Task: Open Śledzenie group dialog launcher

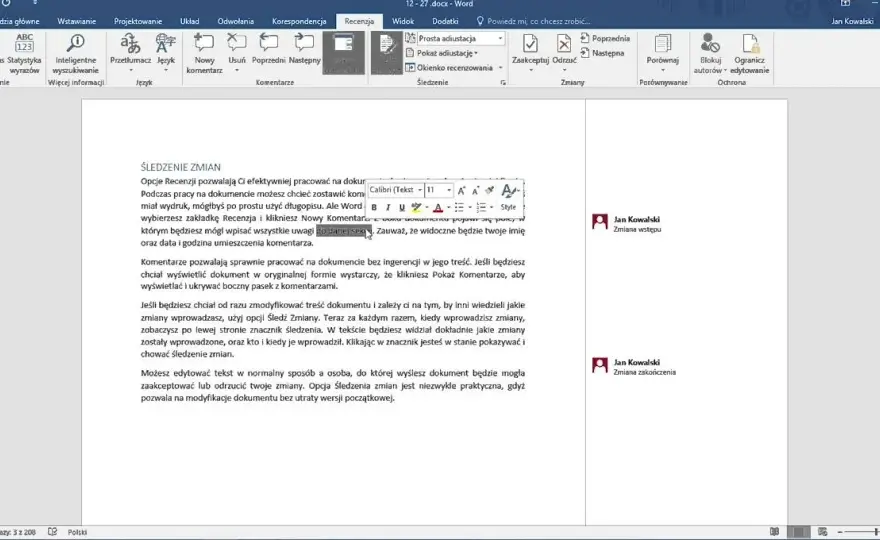Action: pyautogui.click(x=503, y=83)
